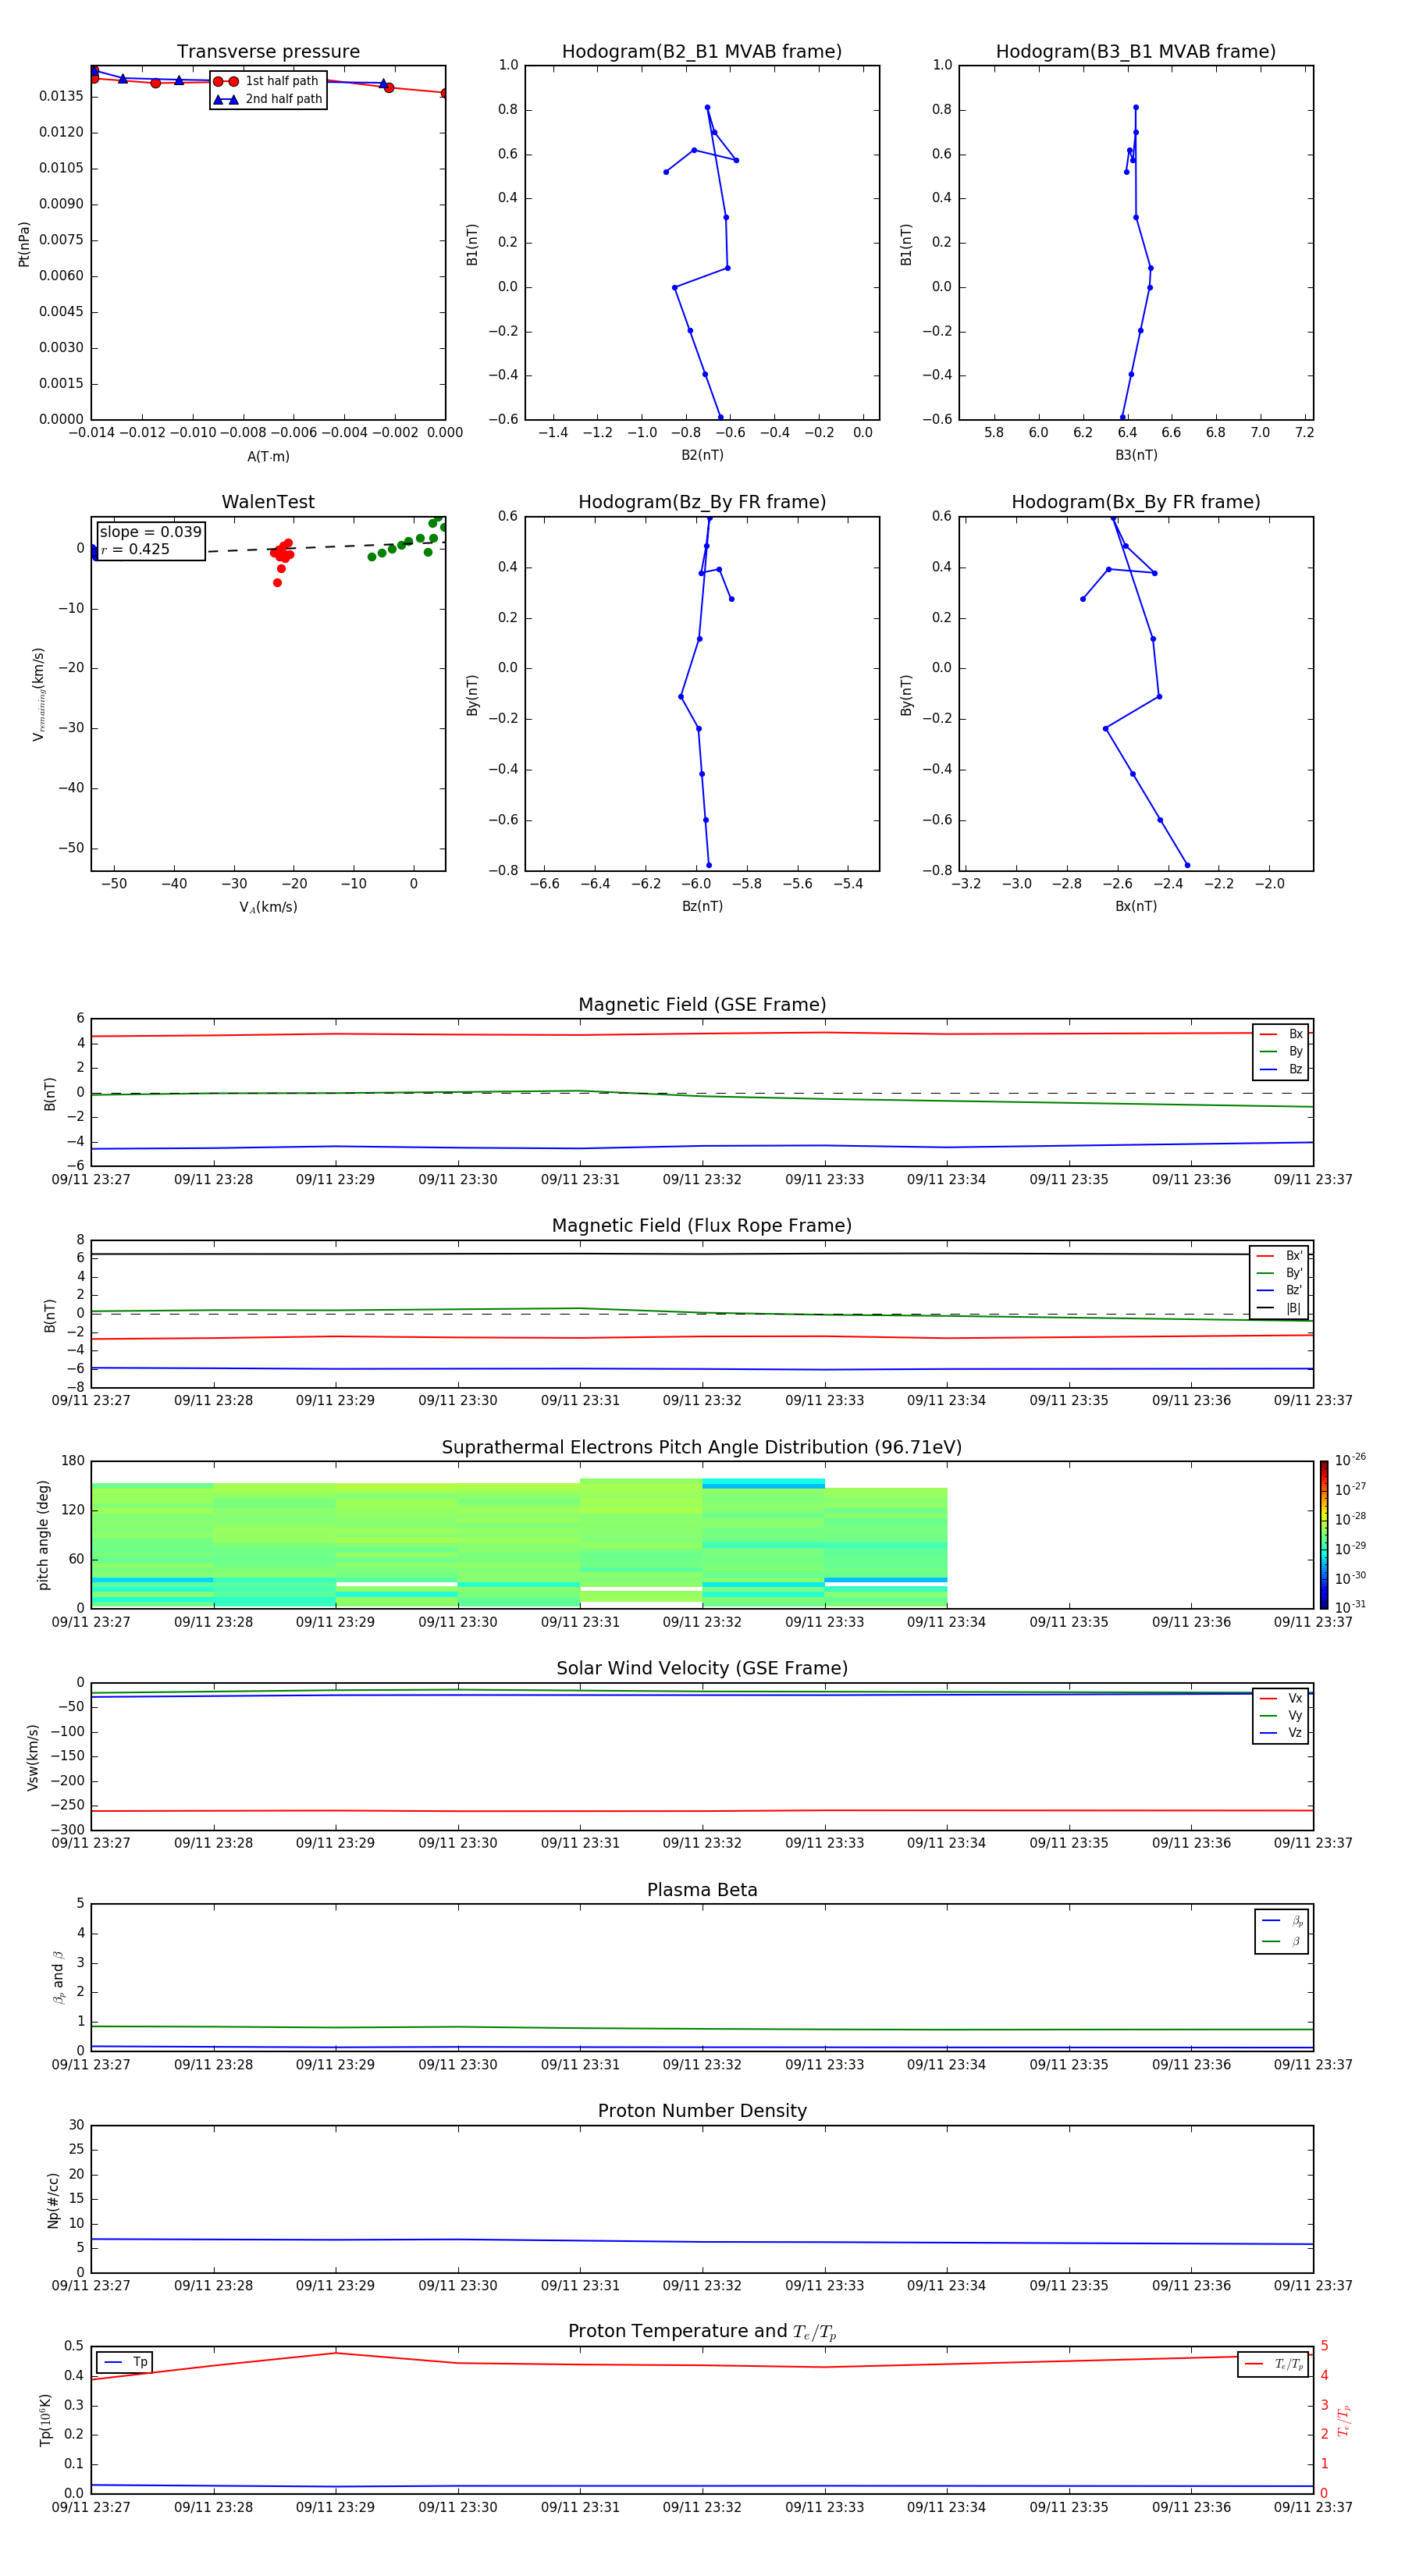Select the Transverse pressure plot title
Viewport: 1405px width, 2576px height.
pos(268,52)
